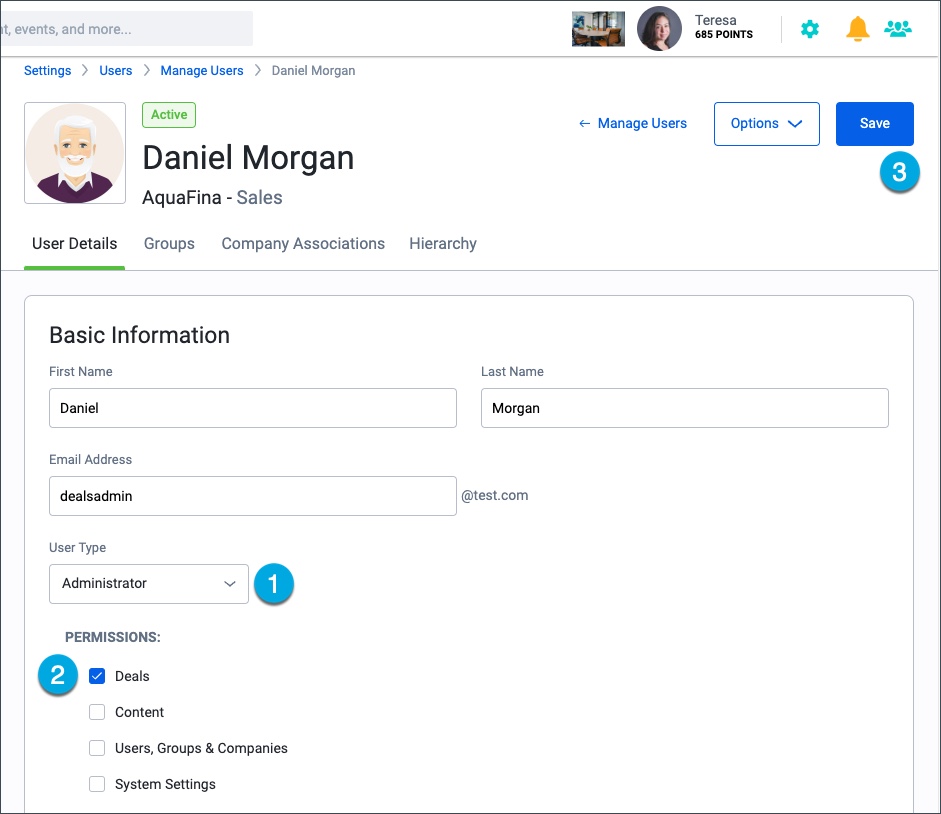Click back arrow Manage Users link
The image size is (941, 814).
[633, 124]
